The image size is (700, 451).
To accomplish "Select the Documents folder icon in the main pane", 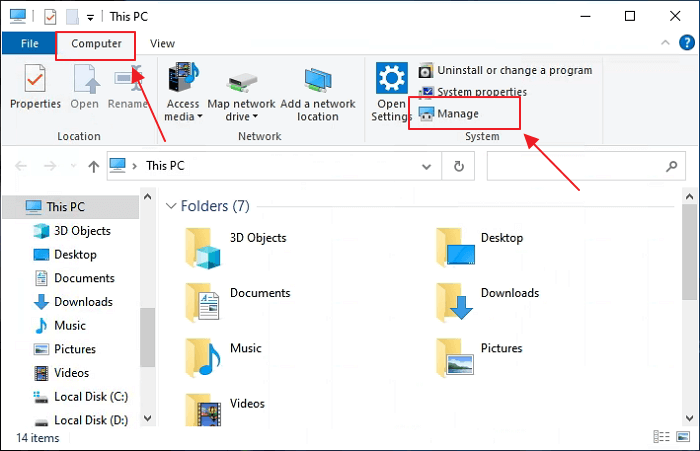I will (203, 302).
